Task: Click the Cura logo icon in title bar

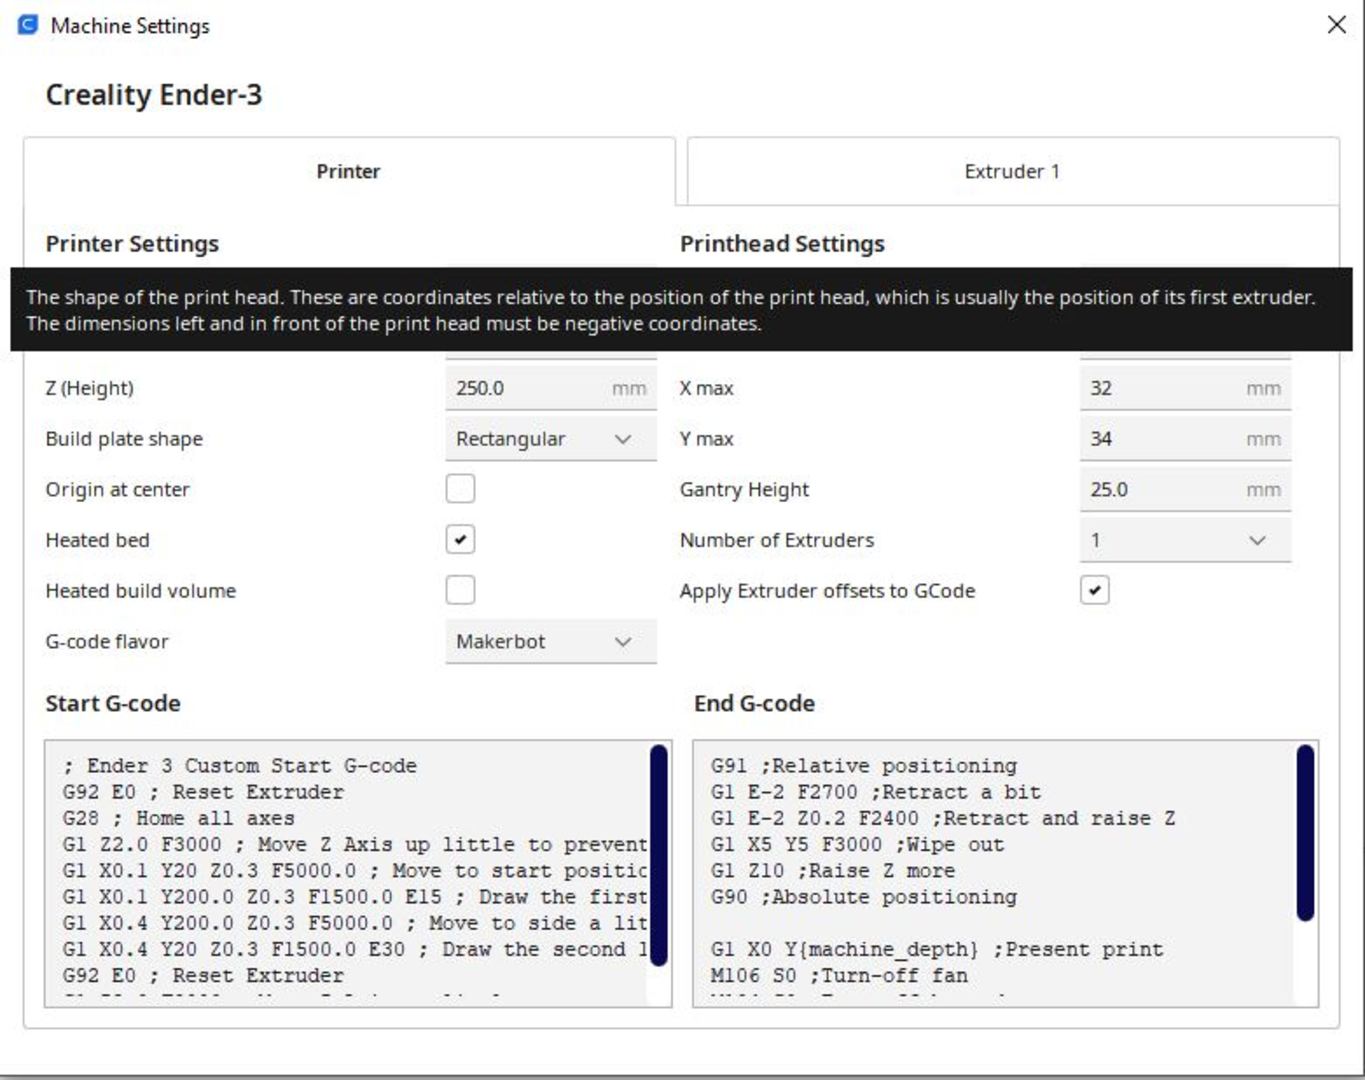Action: pos(28,25)
